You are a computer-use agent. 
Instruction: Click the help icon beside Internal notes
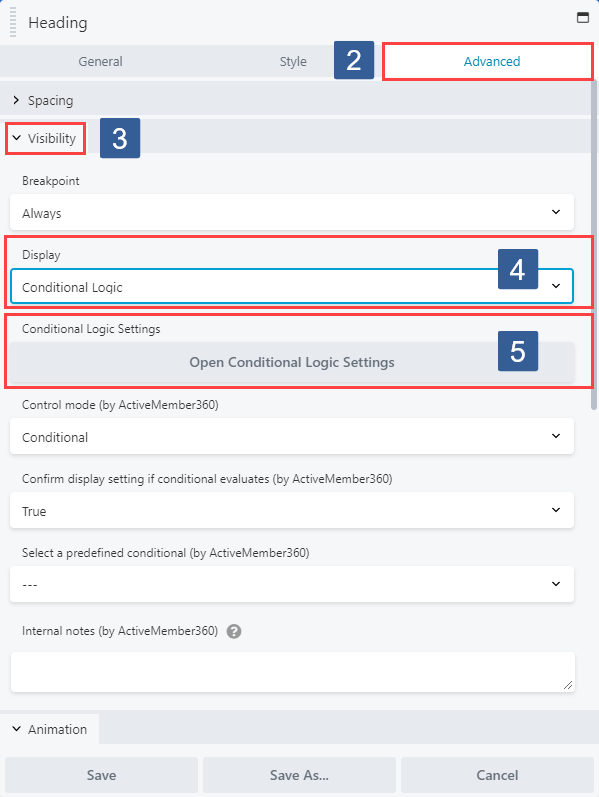point(234,631)
